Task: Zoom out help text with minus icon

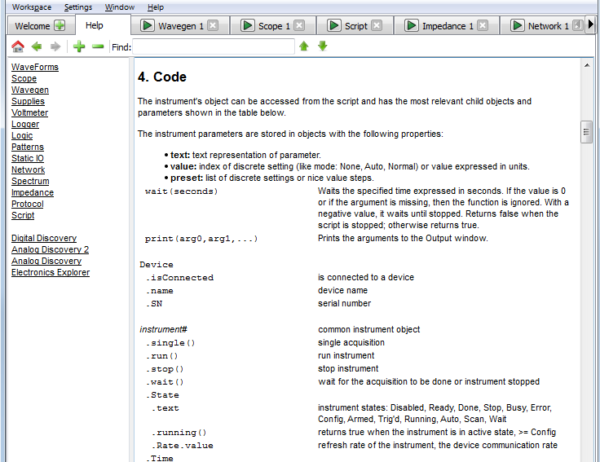Action: pyautogui.click(x=98, y=47)
